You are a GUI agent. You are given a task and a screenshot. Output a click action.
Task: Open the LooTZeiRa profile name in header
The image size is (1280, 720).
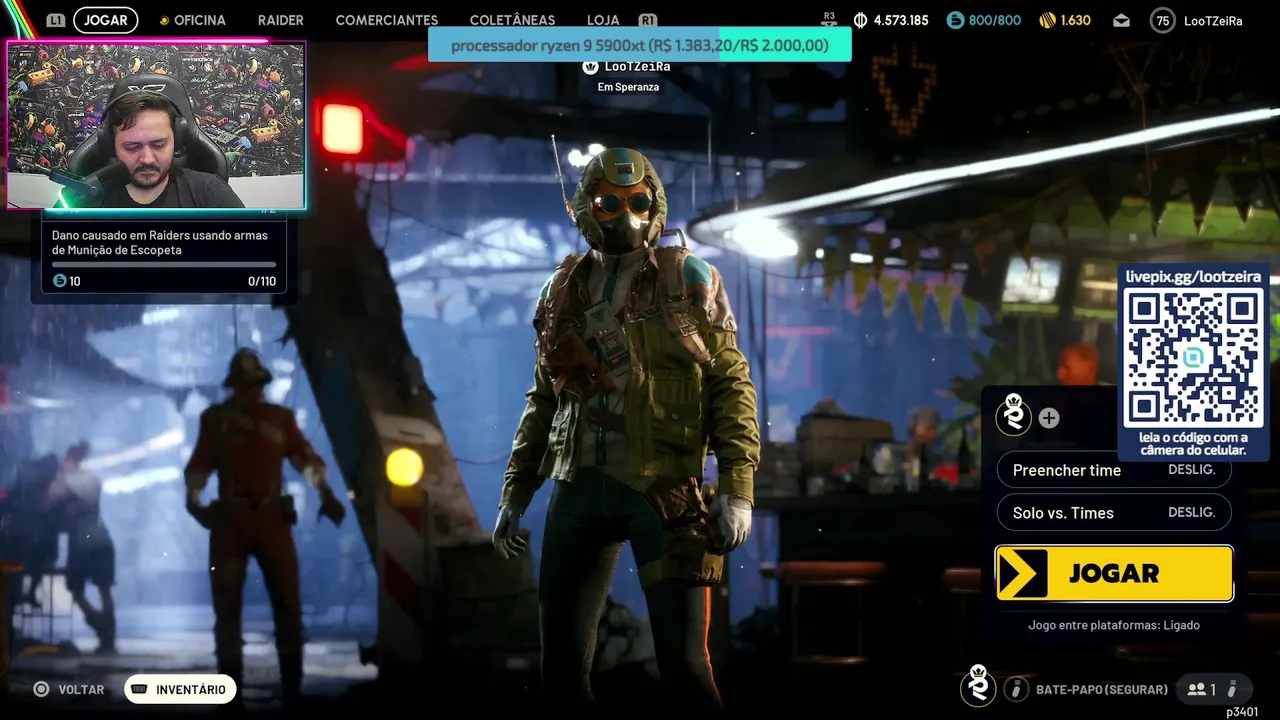pyautogui.click(x=1213, y=20)
